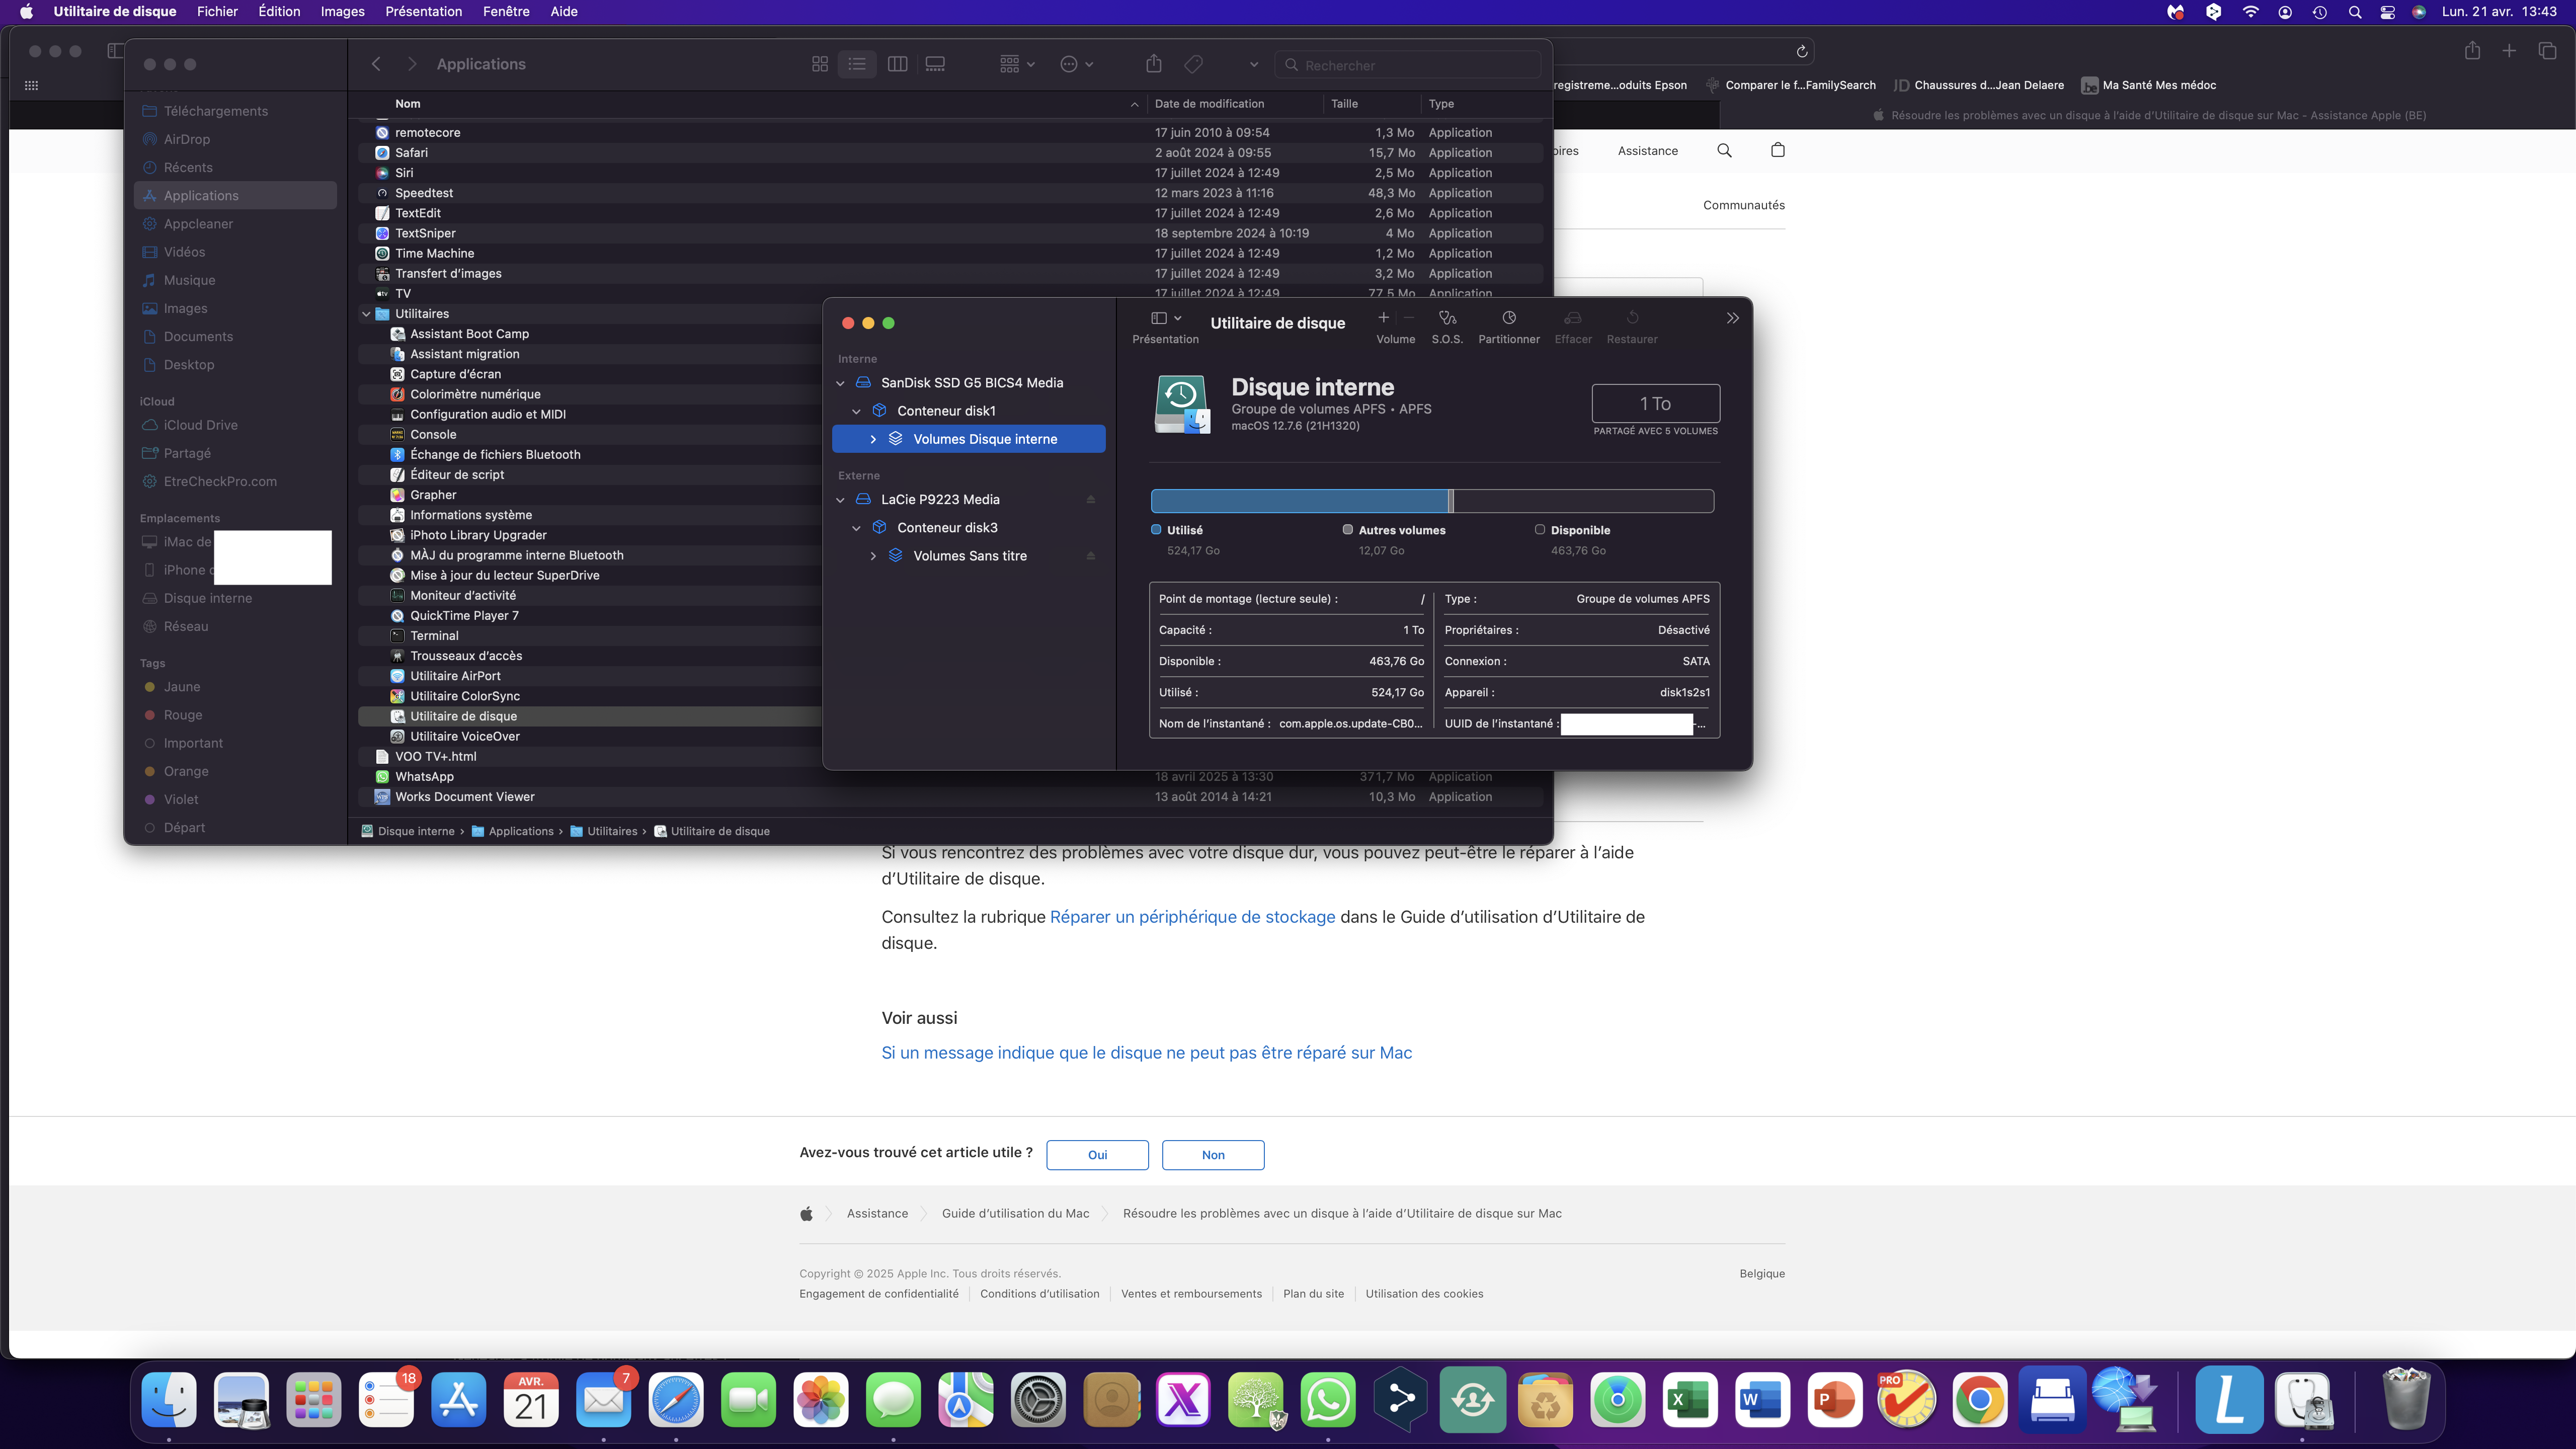Image resolution: width=2576 pixels, height=1449 pixels.
Task: Click the tags icon in Finder toolbar
Action: 1193,64
